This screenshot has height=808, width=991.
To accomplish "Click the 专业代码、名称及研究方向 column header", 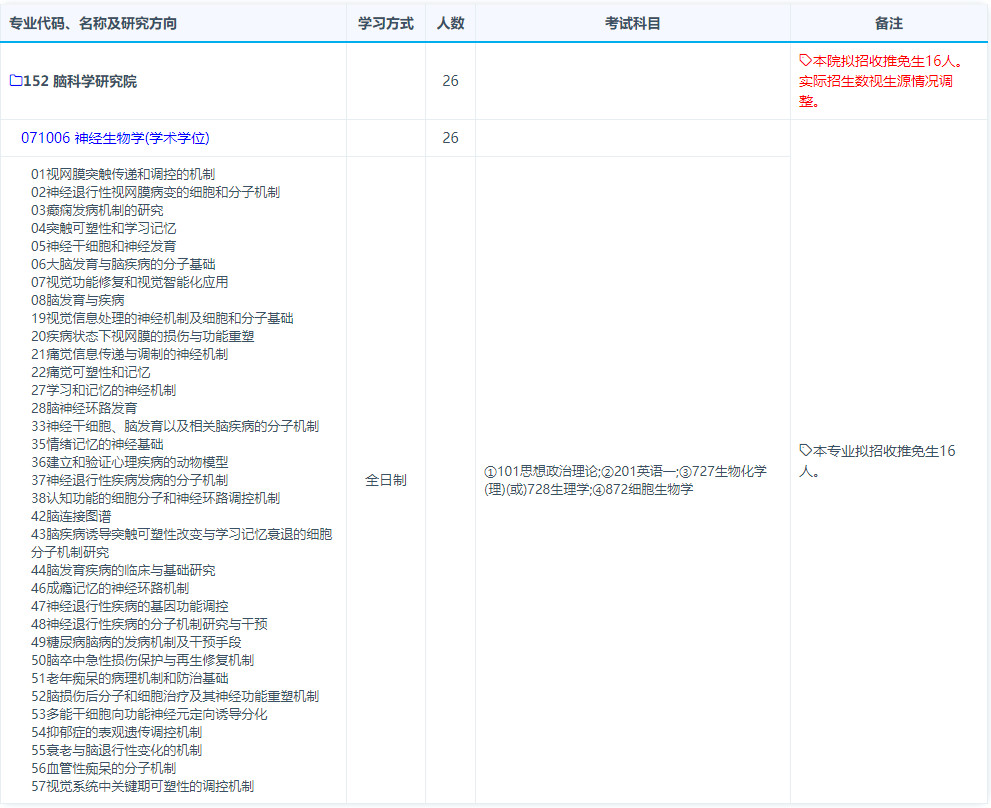I will coord(93,23).
